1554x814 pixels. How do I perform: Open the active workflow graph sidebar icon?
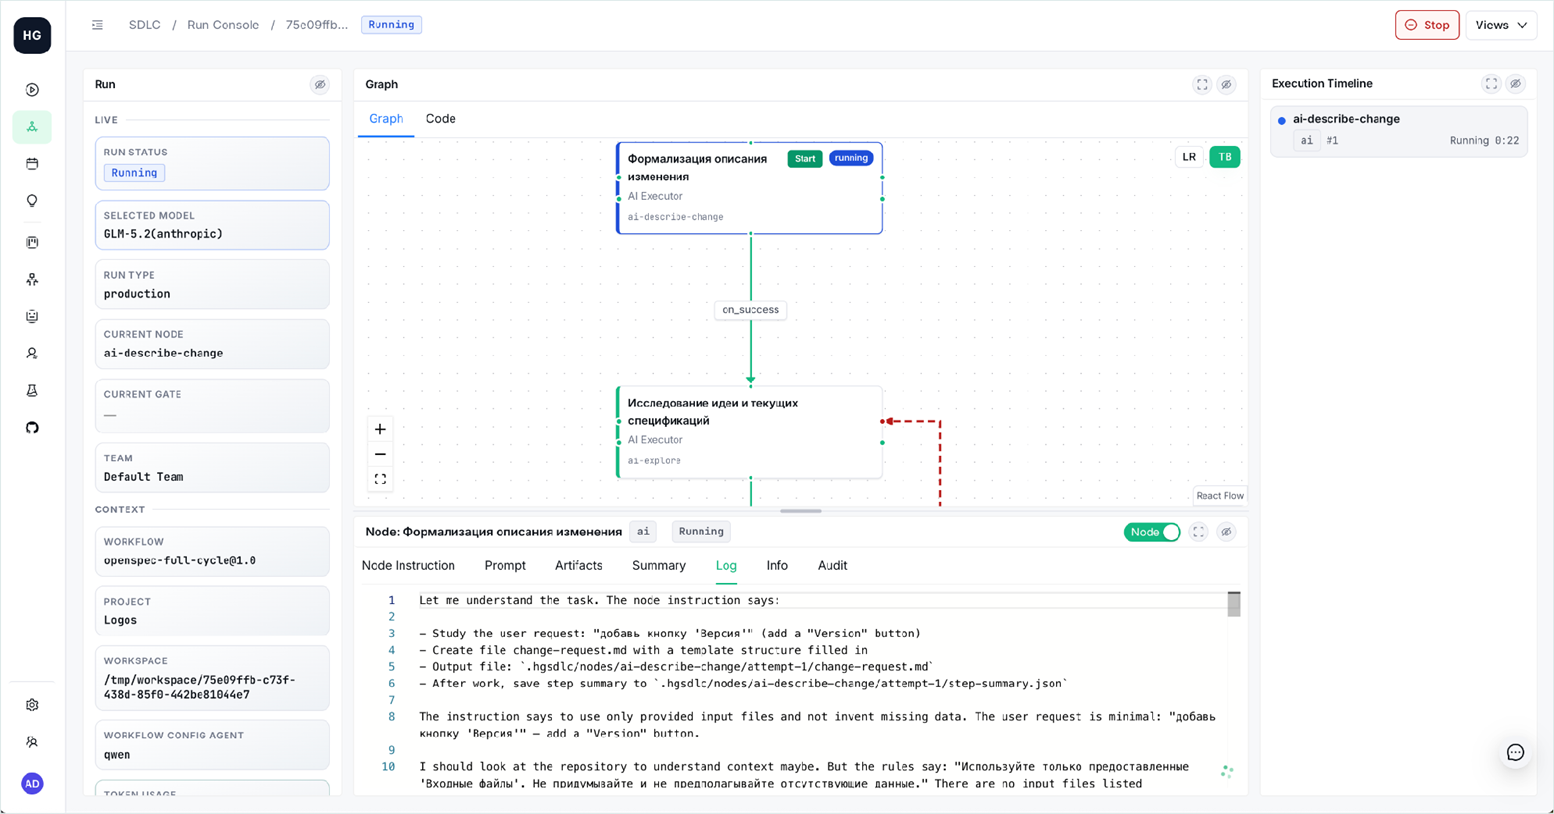(32, 127)
